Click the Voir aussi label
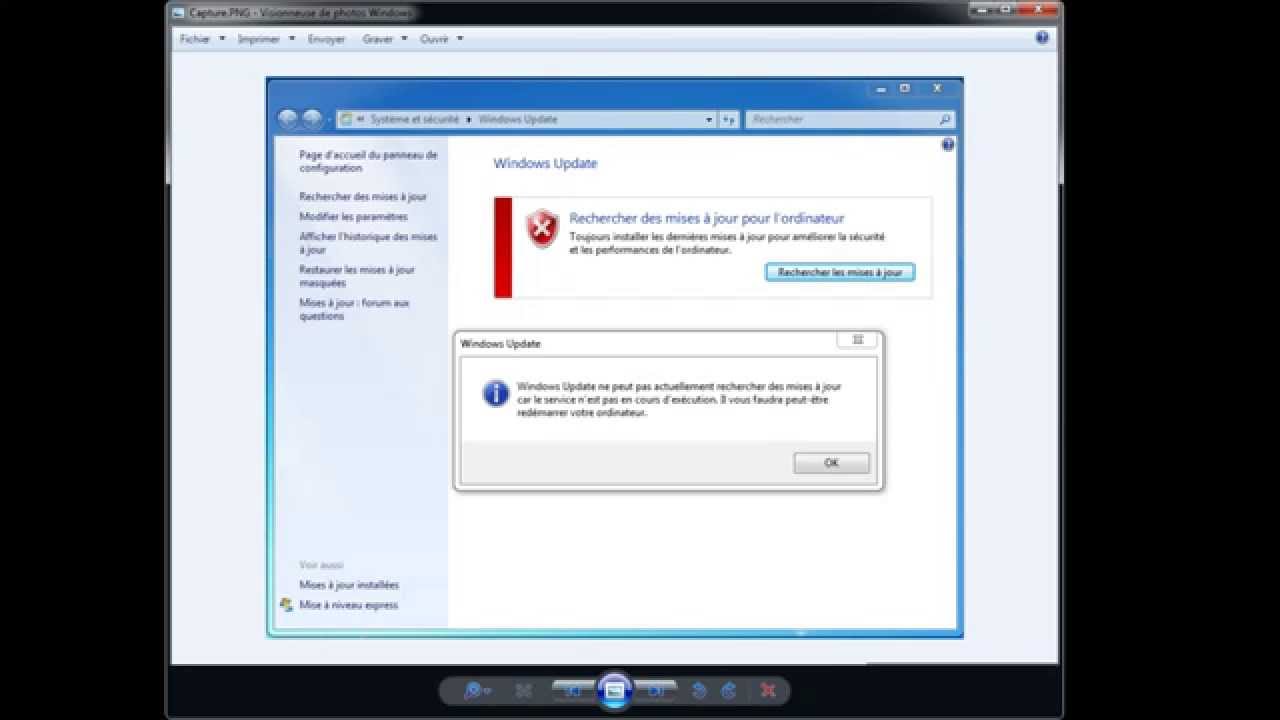Image resolution: width=1280 pixels, height=720 pixels. 321,565
